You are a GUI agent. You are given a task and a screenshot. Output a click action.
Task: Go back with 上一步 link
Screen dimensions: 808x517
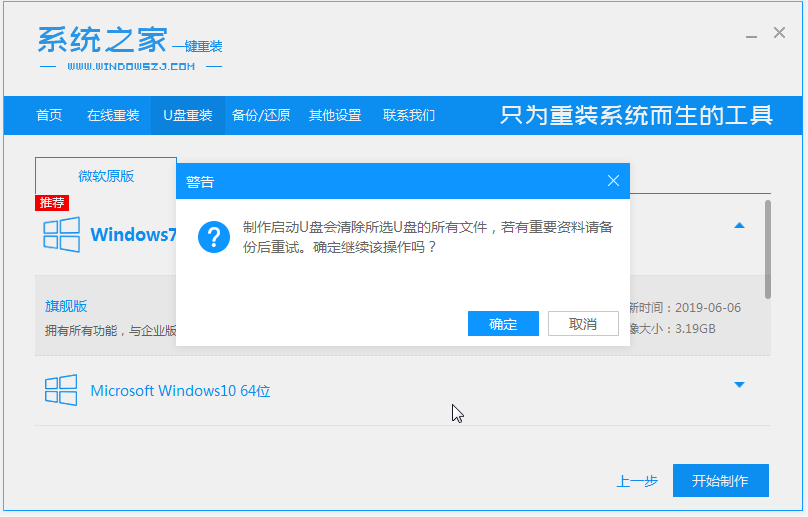click(x=637, y=481)
